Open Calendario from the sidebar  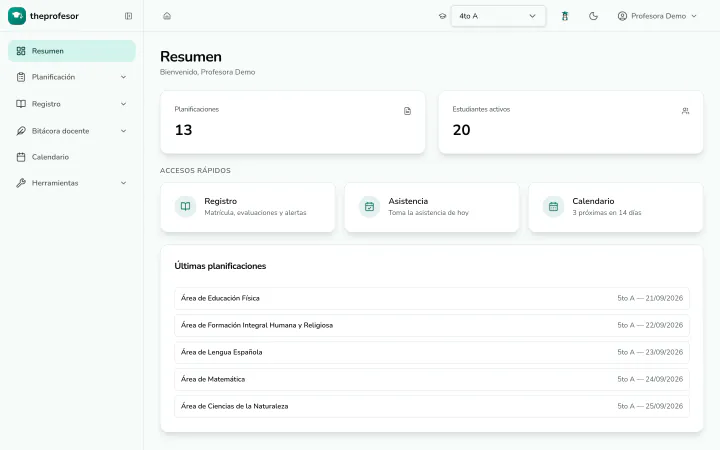tap(72, 157)
